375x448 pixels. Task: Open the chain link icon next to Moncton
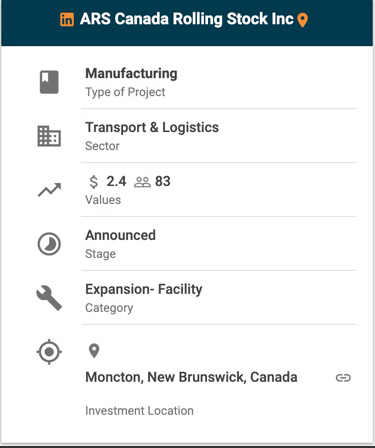pyautogui.click(x=343, y=378)
